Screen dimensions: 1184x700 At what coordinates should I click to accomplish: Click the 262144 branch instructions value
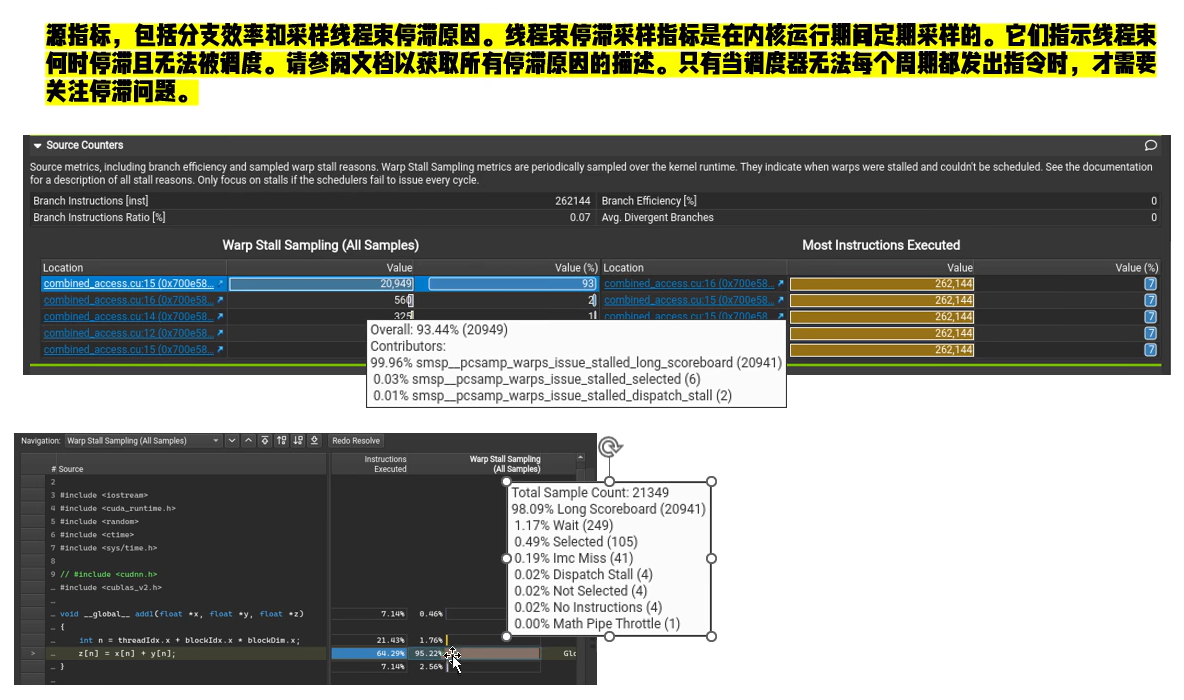pyautogui.click(x=572, y=200)
